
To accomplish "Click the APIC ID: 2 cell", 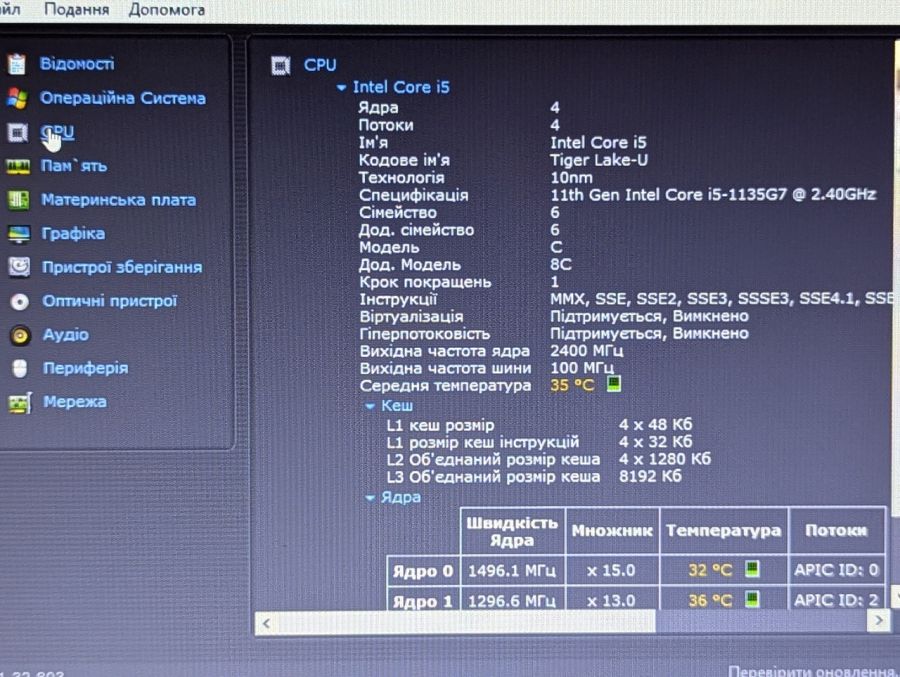I will [837, 599].
